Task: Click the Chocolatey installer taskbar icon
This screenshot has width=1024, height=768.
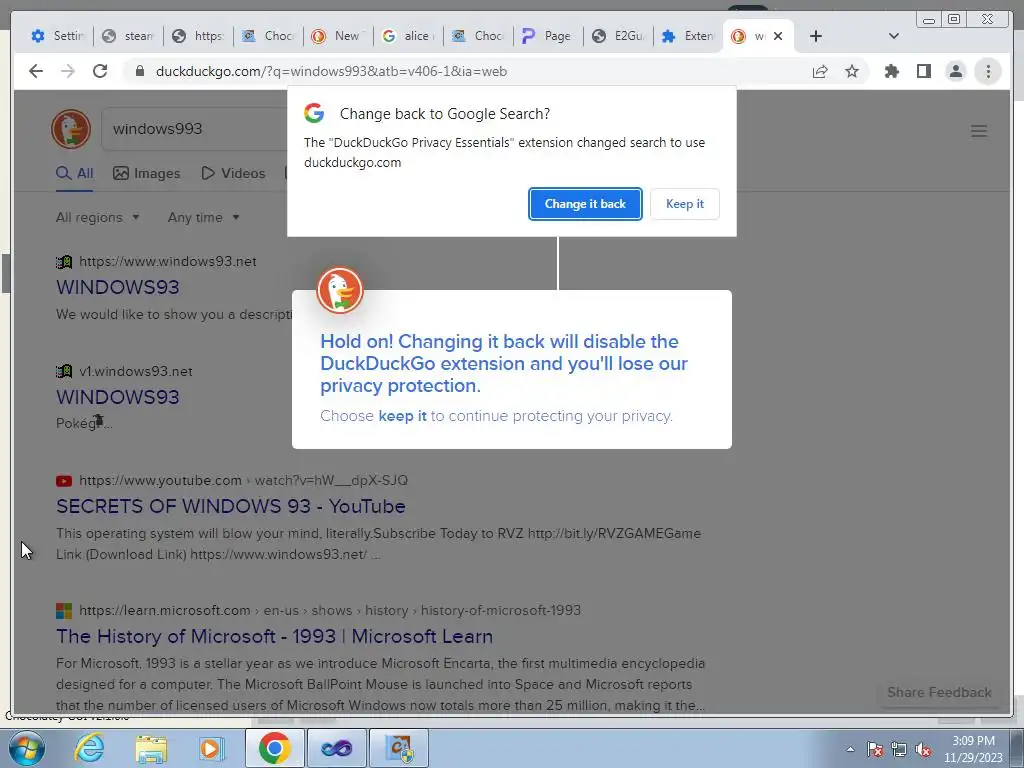Action: click(399, 748)
